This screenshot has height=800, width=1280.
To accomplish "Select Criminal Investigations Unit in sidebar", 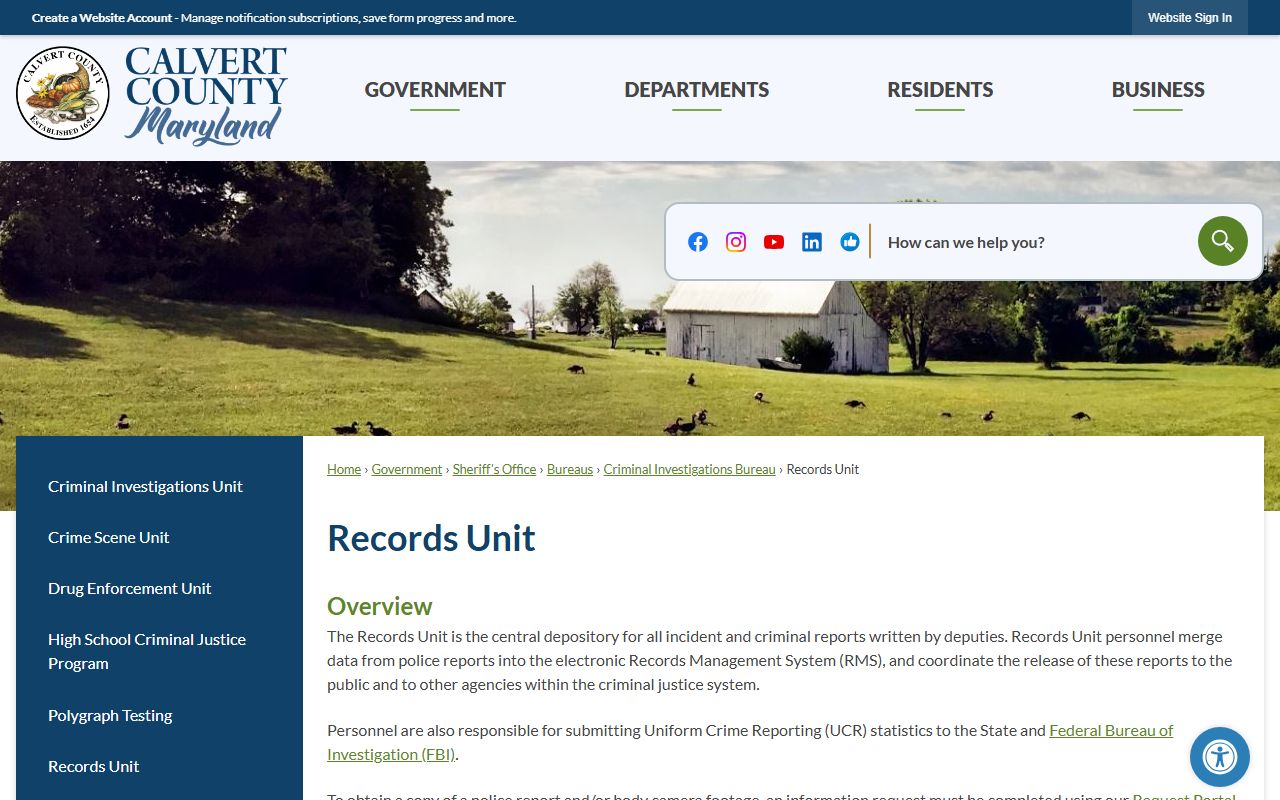I will coord(145,486).
